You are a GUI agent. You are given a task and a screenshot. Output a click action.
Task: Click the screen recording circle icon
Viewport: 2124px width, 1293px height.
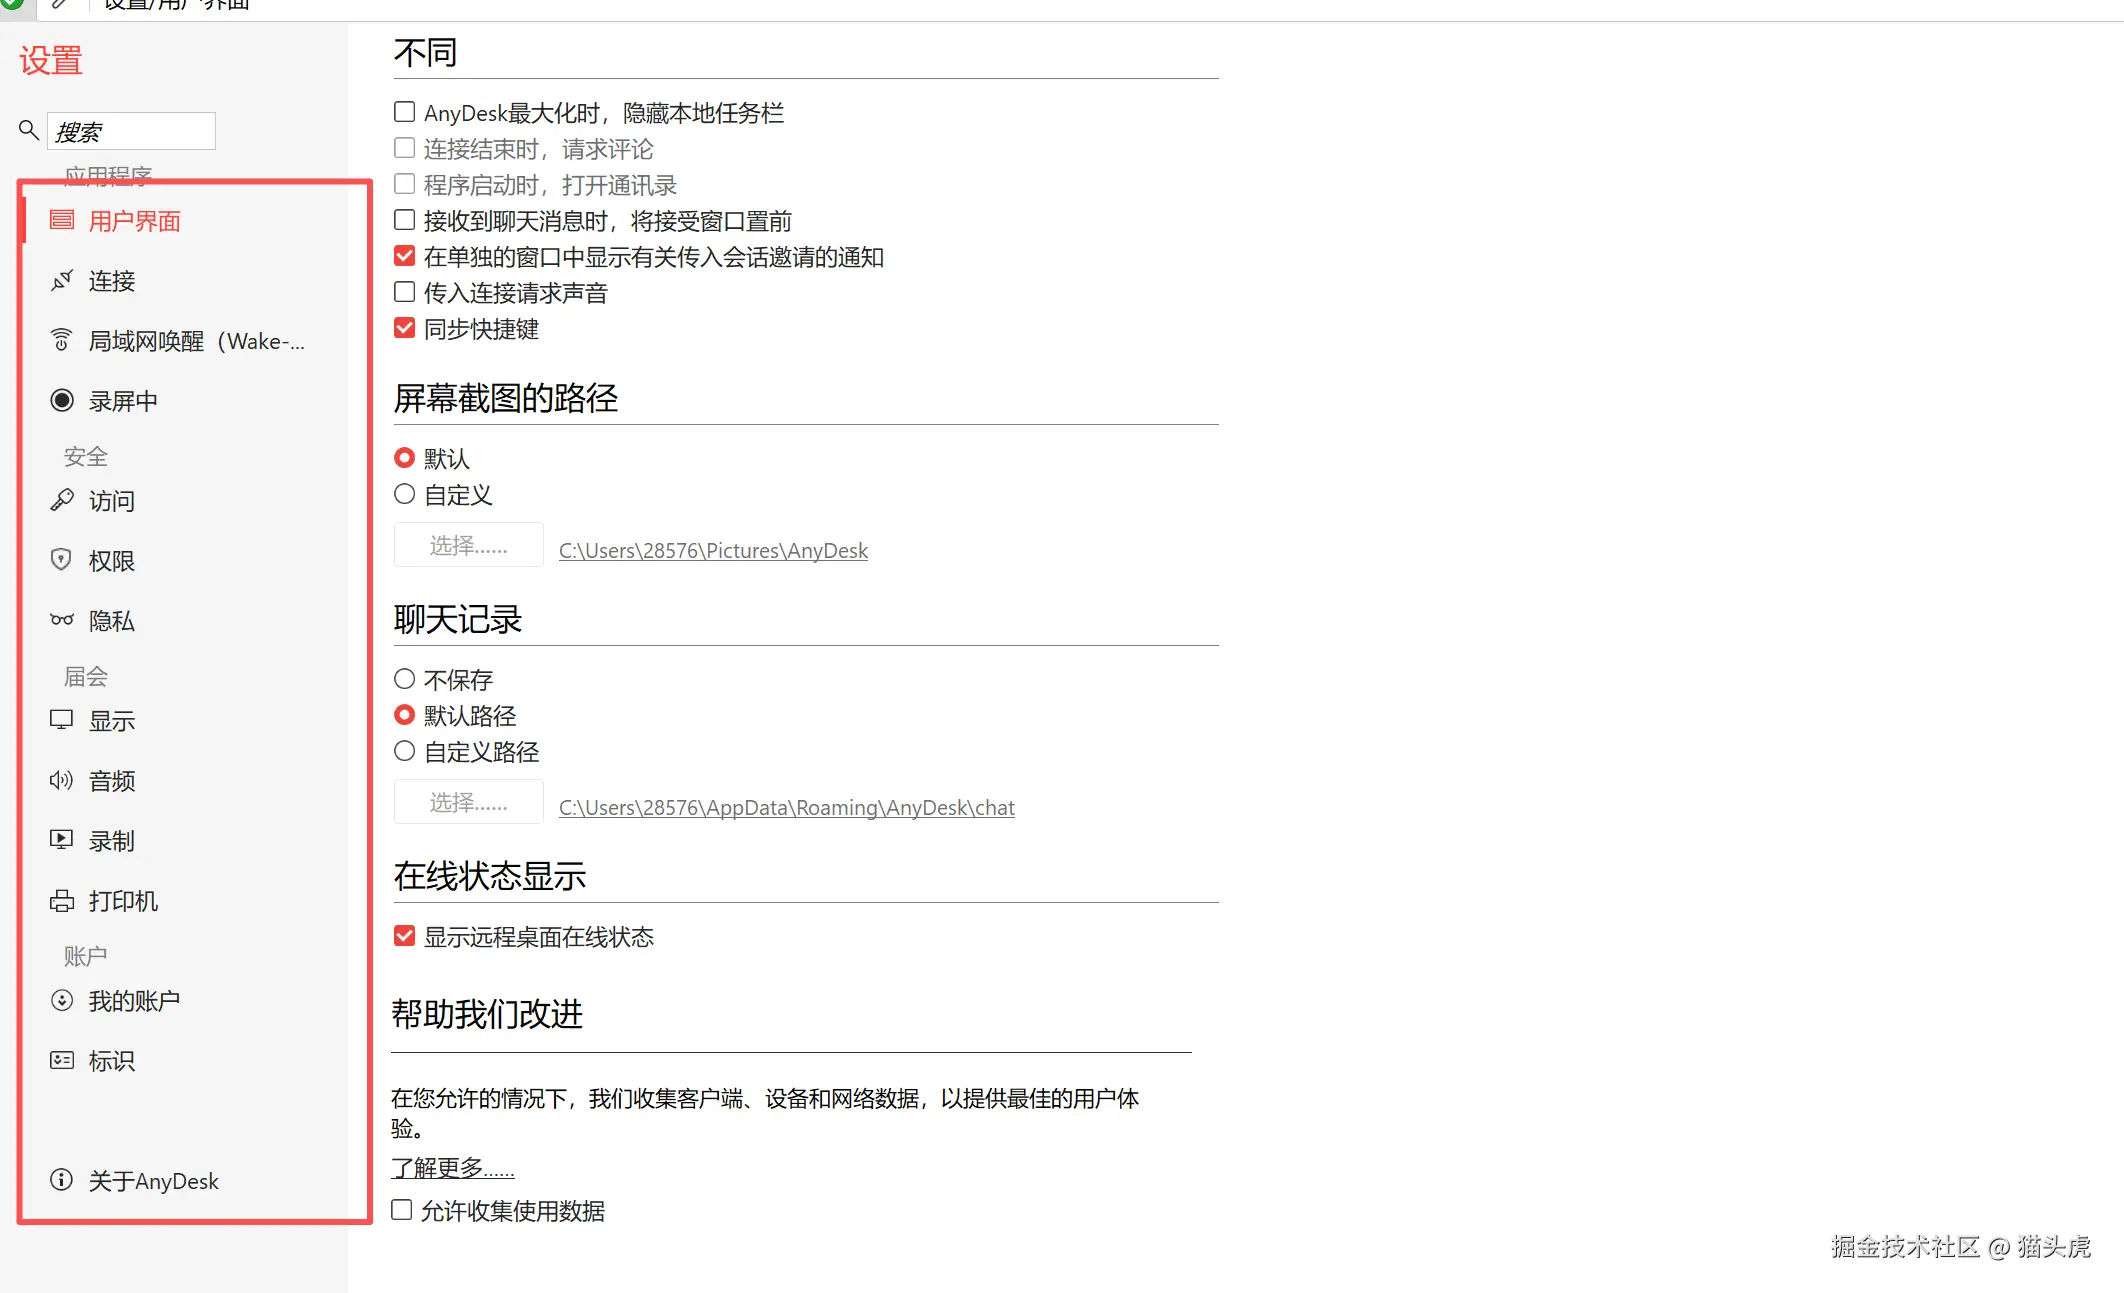click(62, 401)
